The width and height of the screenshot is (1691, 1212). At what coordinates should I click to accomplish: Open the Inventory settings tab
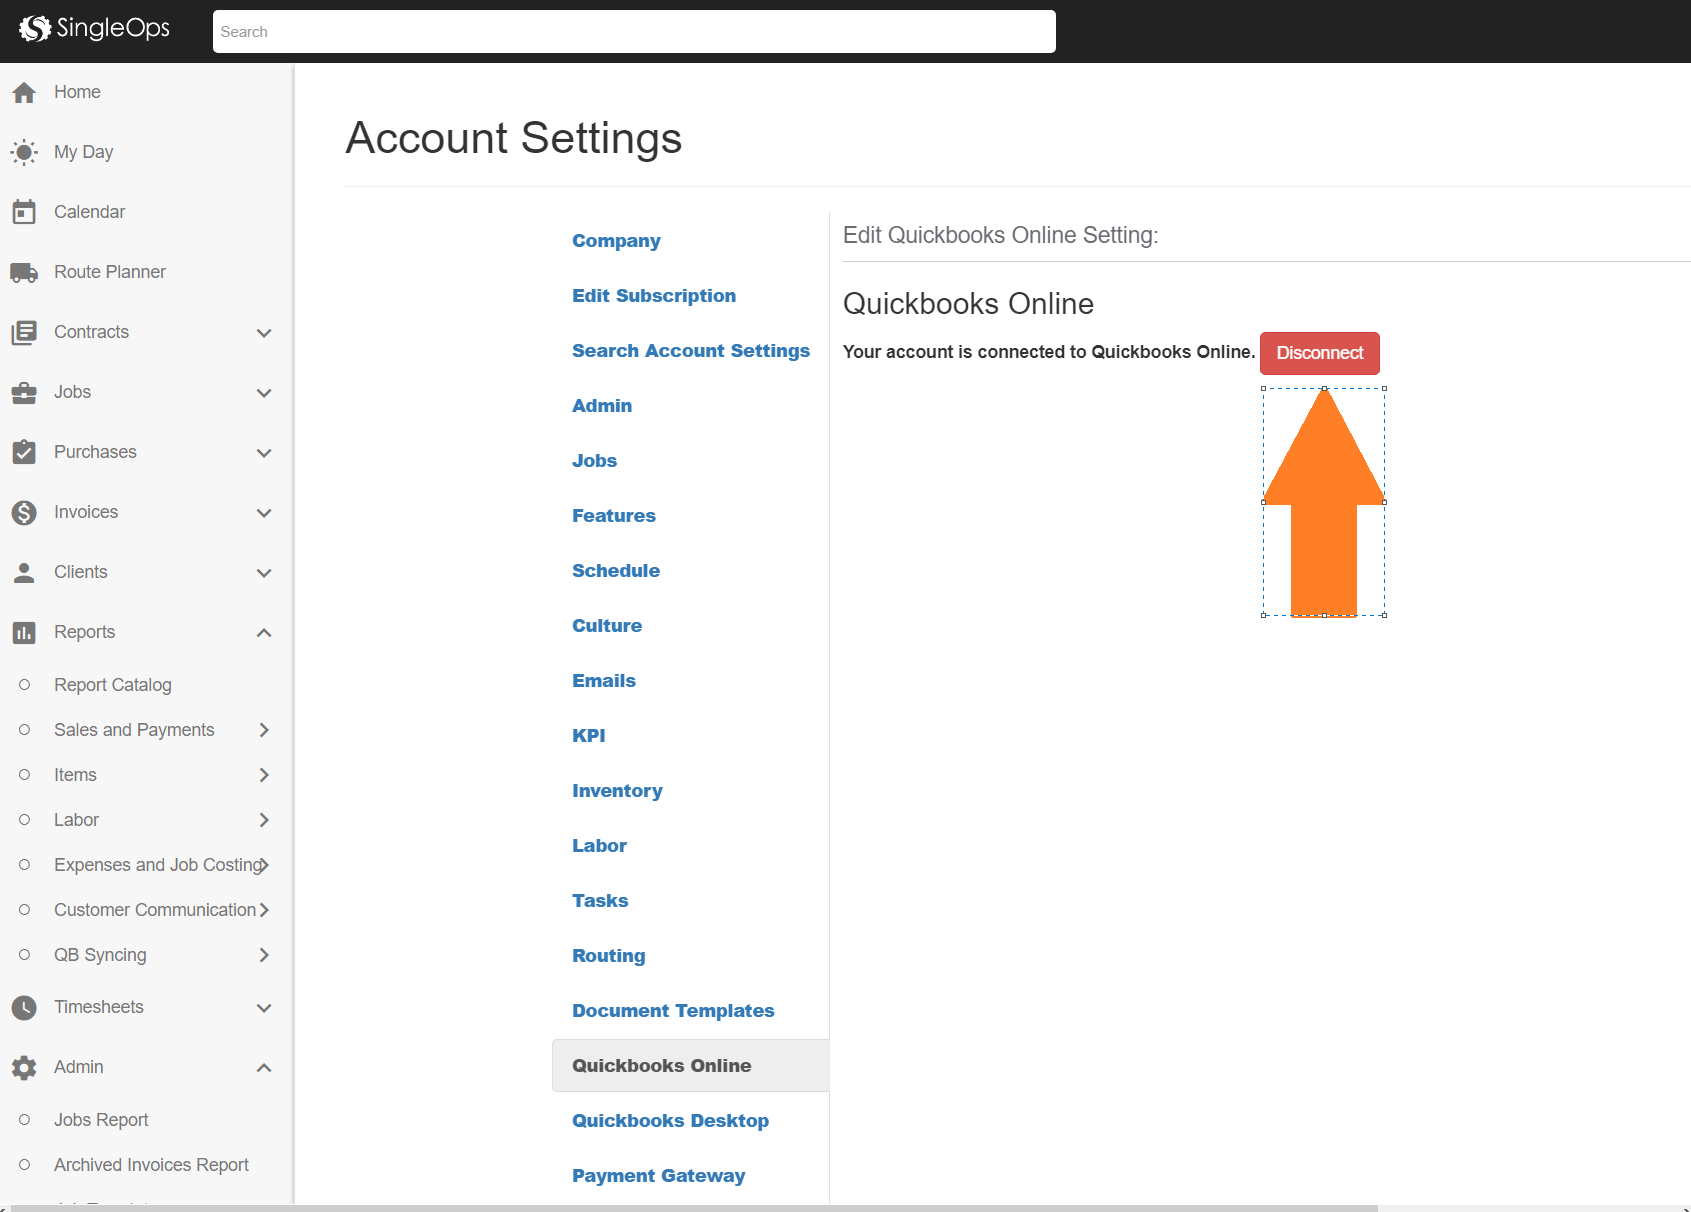coord(617,791)
